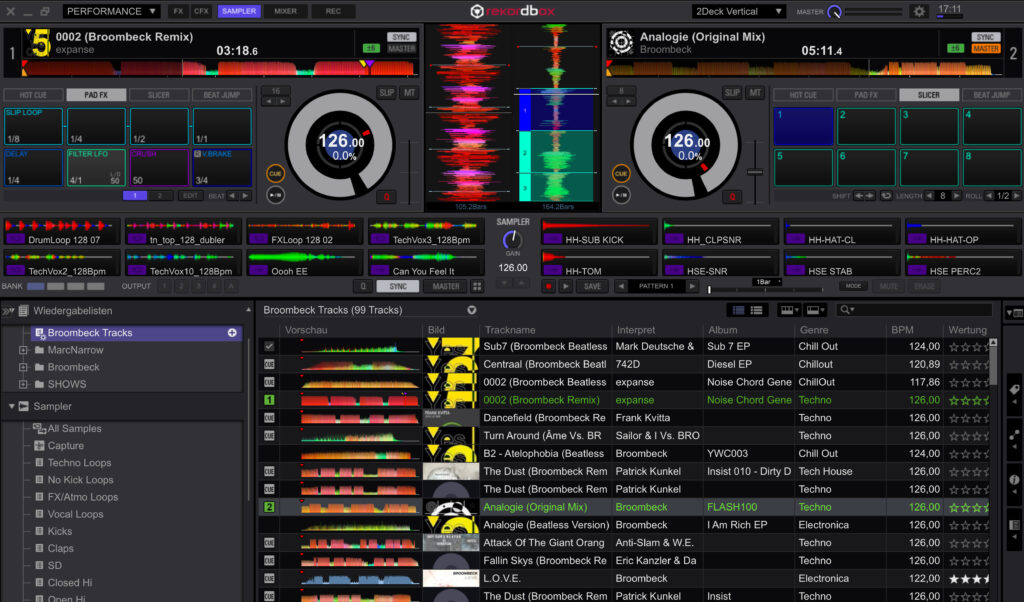Trigger the SLIP LOOP 1/8 pad
This screenshot has height=602, width=1024.
click(33, 126)
